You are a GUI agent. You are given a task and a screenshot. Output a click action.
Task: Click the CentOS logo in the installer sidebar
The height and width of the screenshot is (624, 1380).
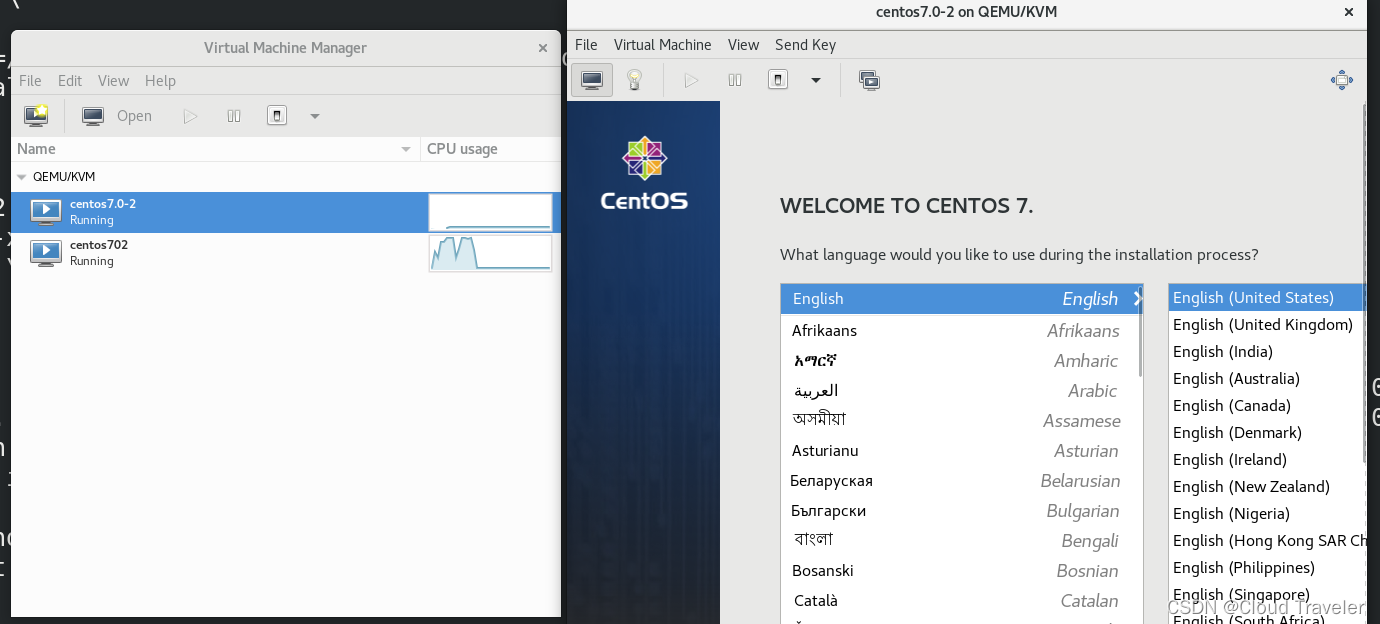[644, 174]
